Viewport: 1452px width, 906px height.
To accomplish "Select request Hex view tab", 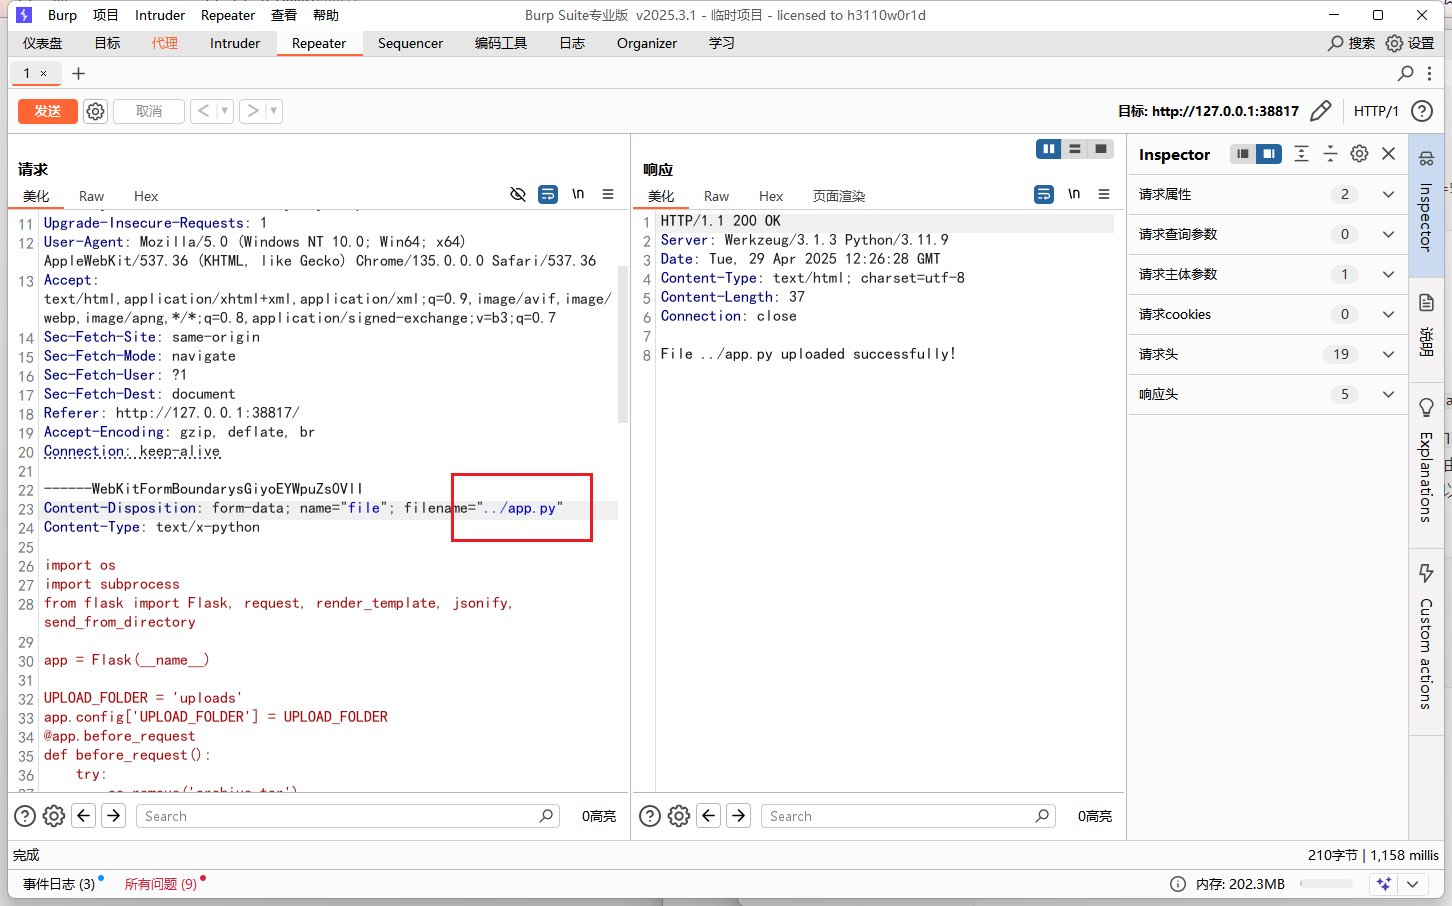I will (146, 196).
